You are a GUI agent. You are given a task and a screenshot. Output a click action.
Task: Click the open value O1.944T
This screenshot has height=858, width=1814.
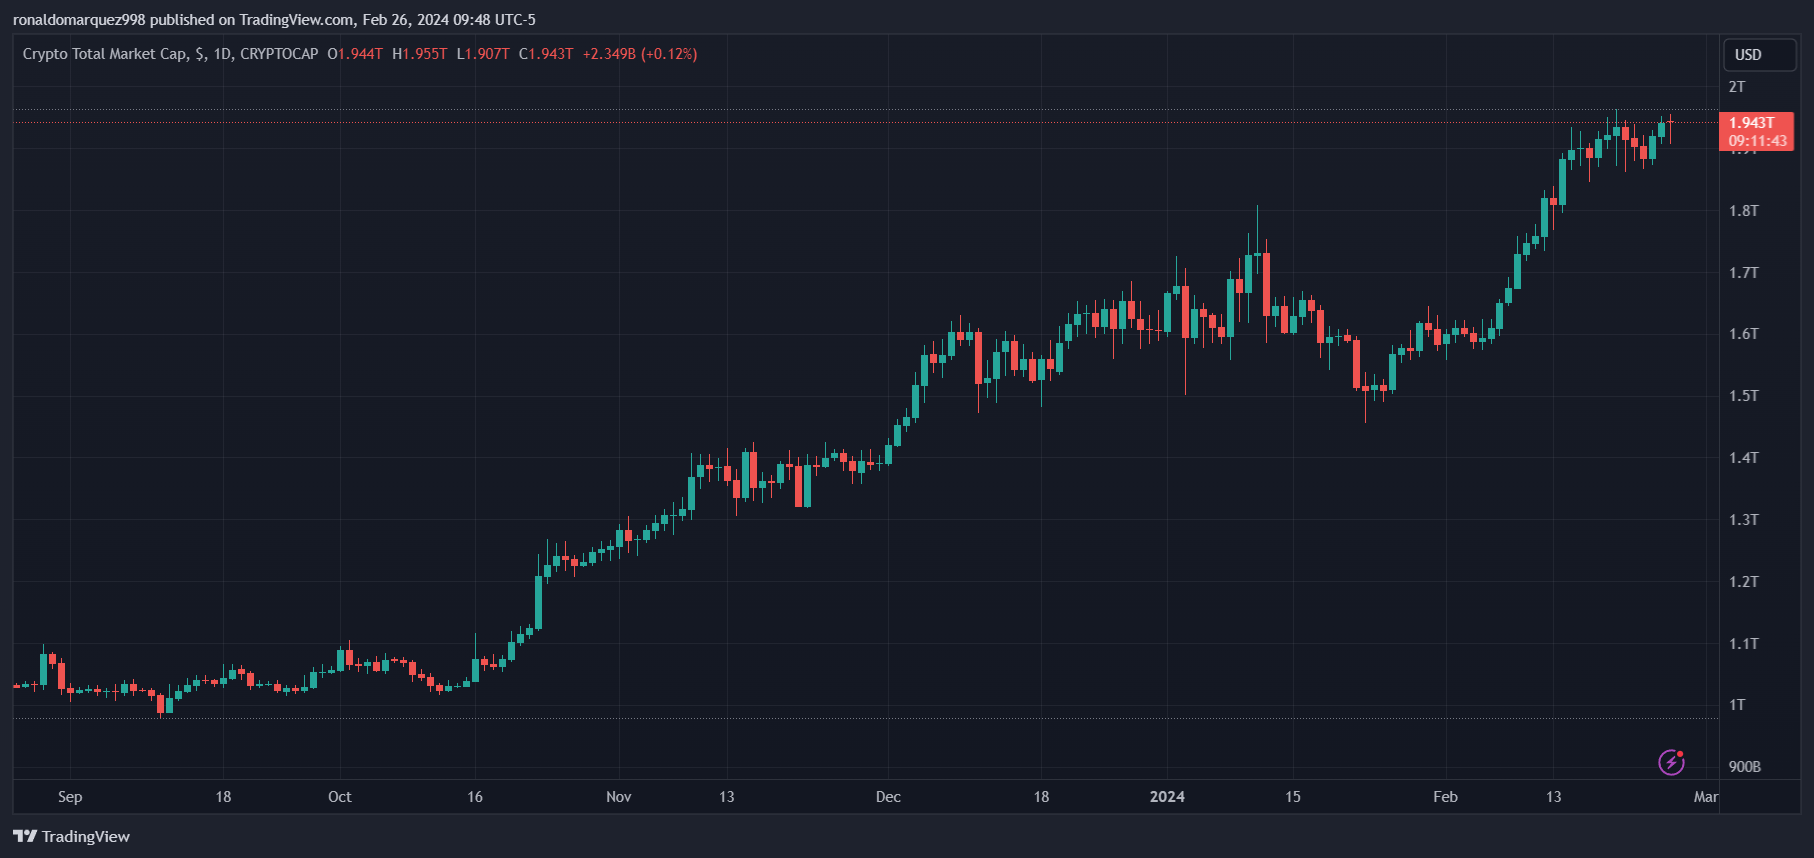[355, 54]
